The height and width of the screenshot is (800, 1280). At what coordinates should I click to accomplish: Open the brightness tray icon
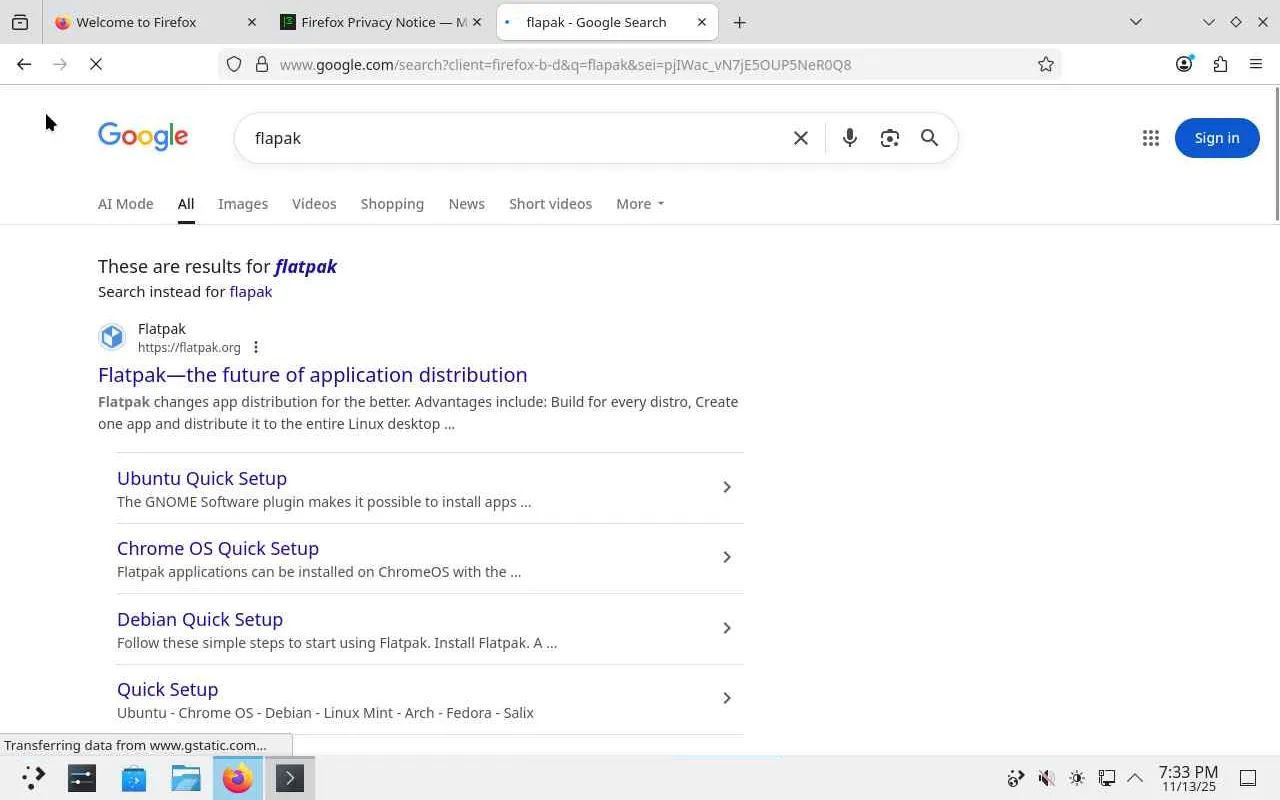1077,778
